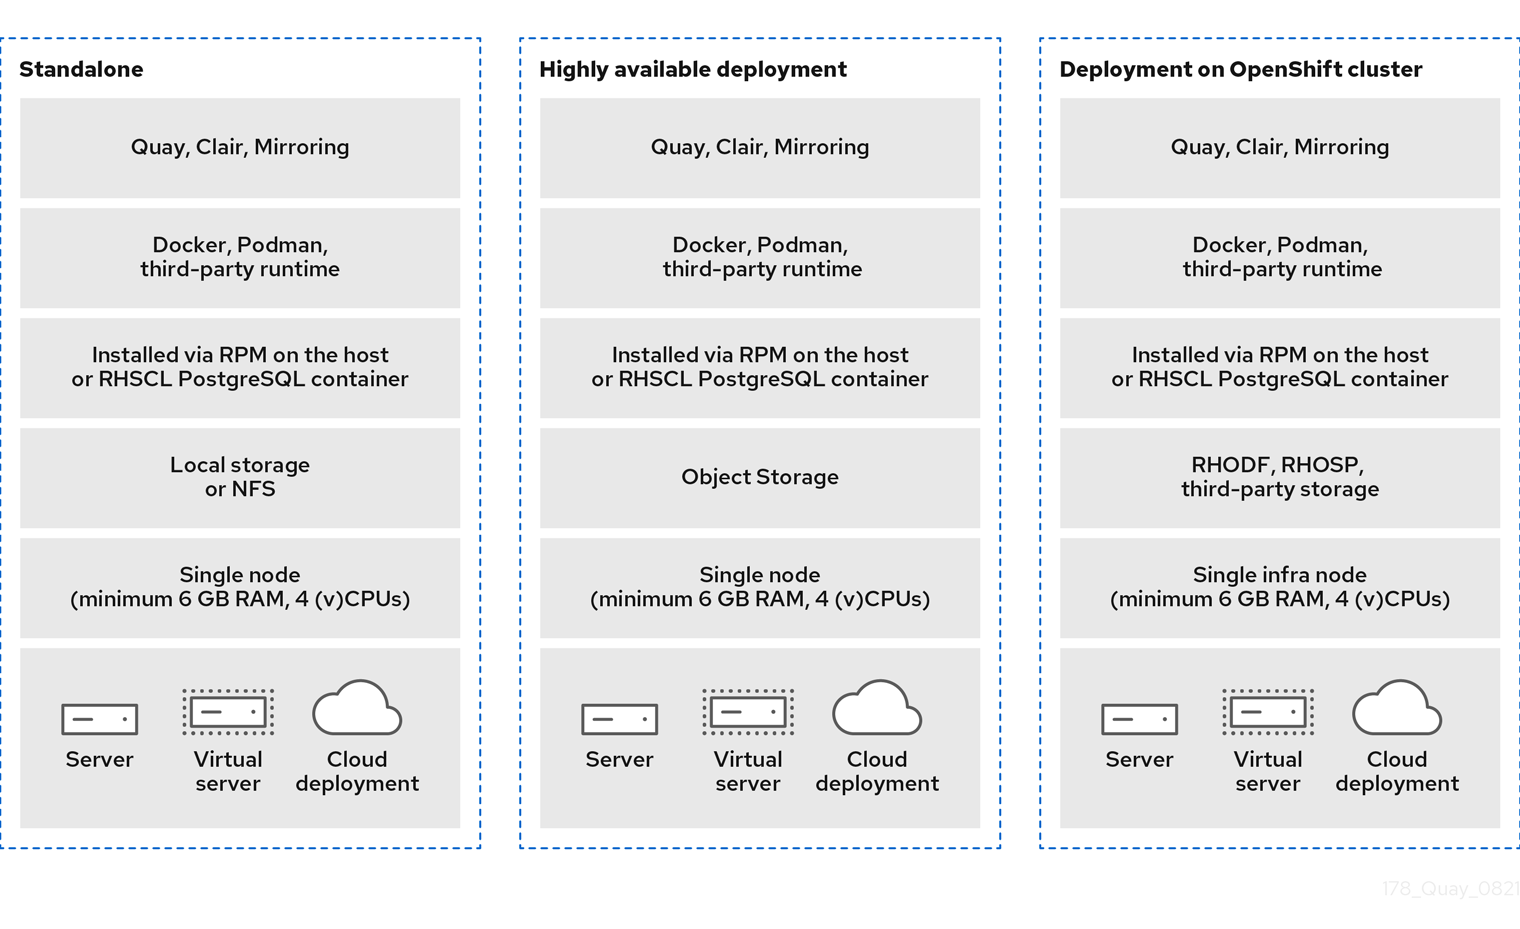Image resolution: width=1520 pixels, height=929 pixels.
Task: Select Single node box in Standalone panel
Action: (x=240, y=587)
